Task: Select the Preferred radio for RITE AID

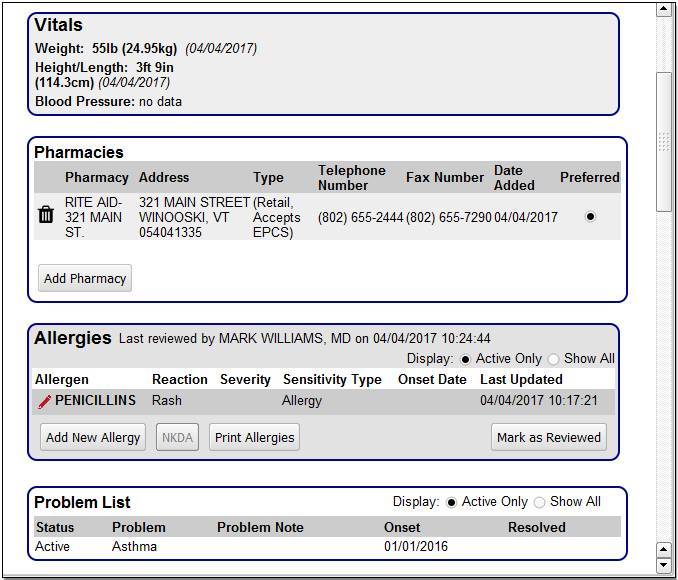Action: pos(590,216)
